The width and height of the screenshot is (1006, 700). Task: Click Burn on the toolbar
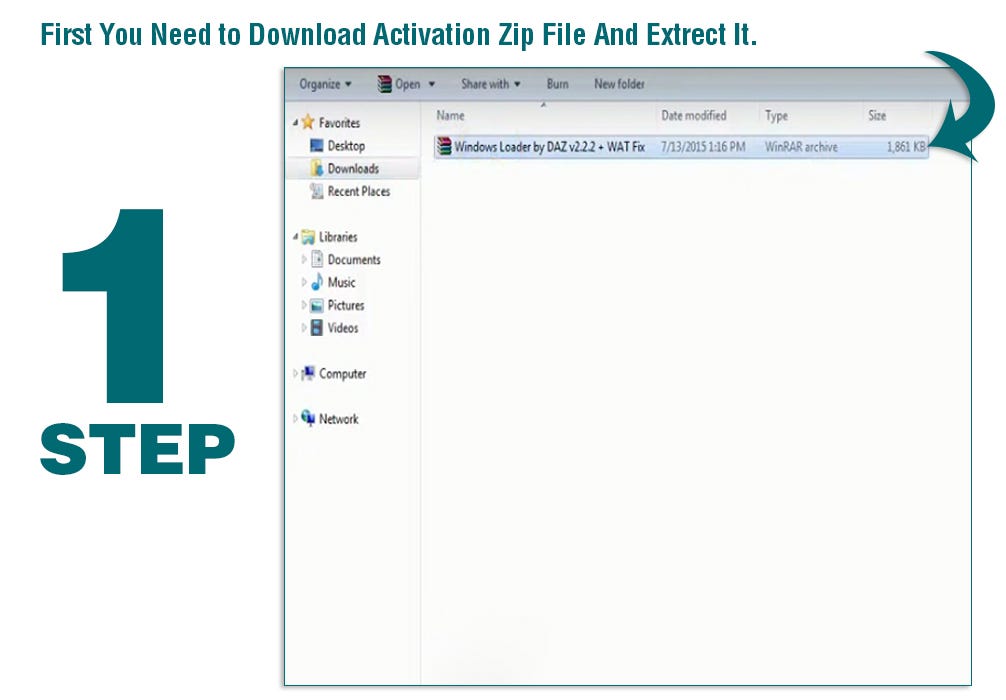(x=557, y=84)
